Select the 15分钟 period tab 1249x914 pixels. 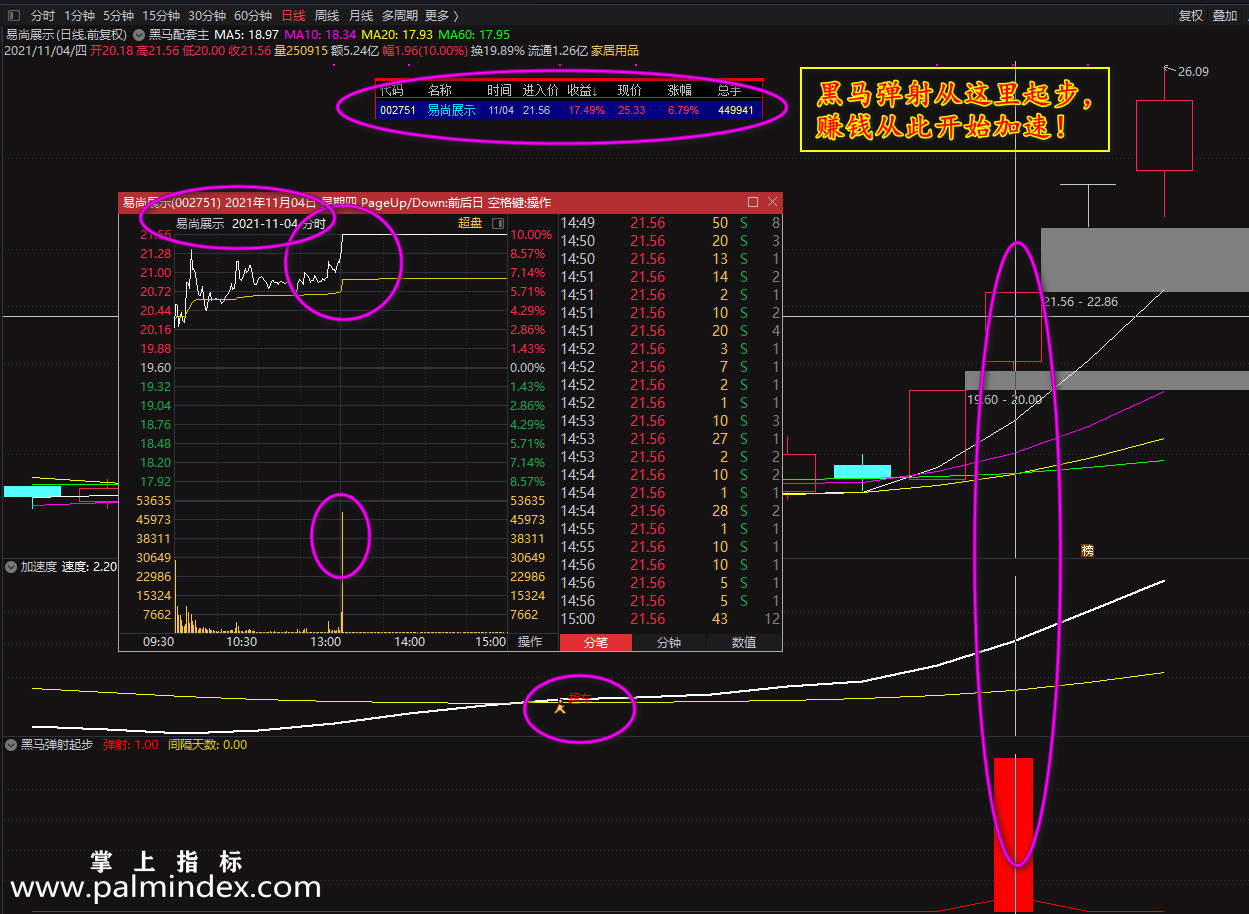pyautogui.click(x=160, y=16)
